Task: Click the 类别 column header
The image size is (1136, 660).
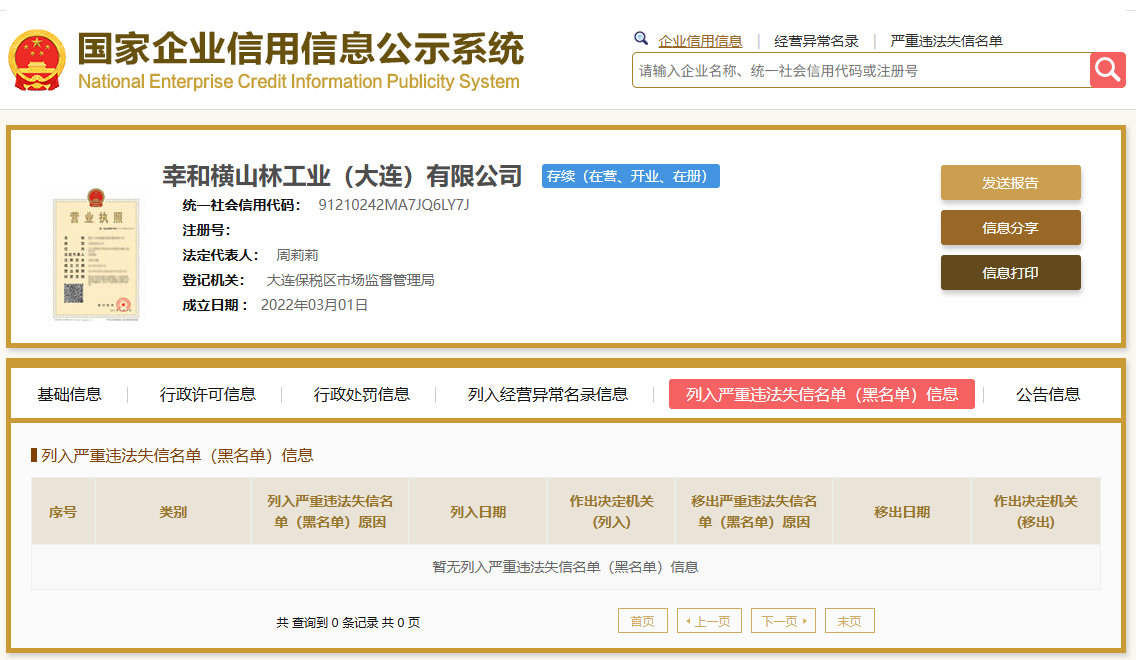Action: coord(173,511)
